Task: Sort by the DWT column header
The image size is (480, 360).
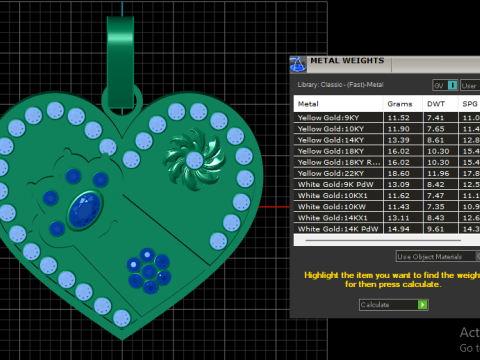Action: pos(440,104)
